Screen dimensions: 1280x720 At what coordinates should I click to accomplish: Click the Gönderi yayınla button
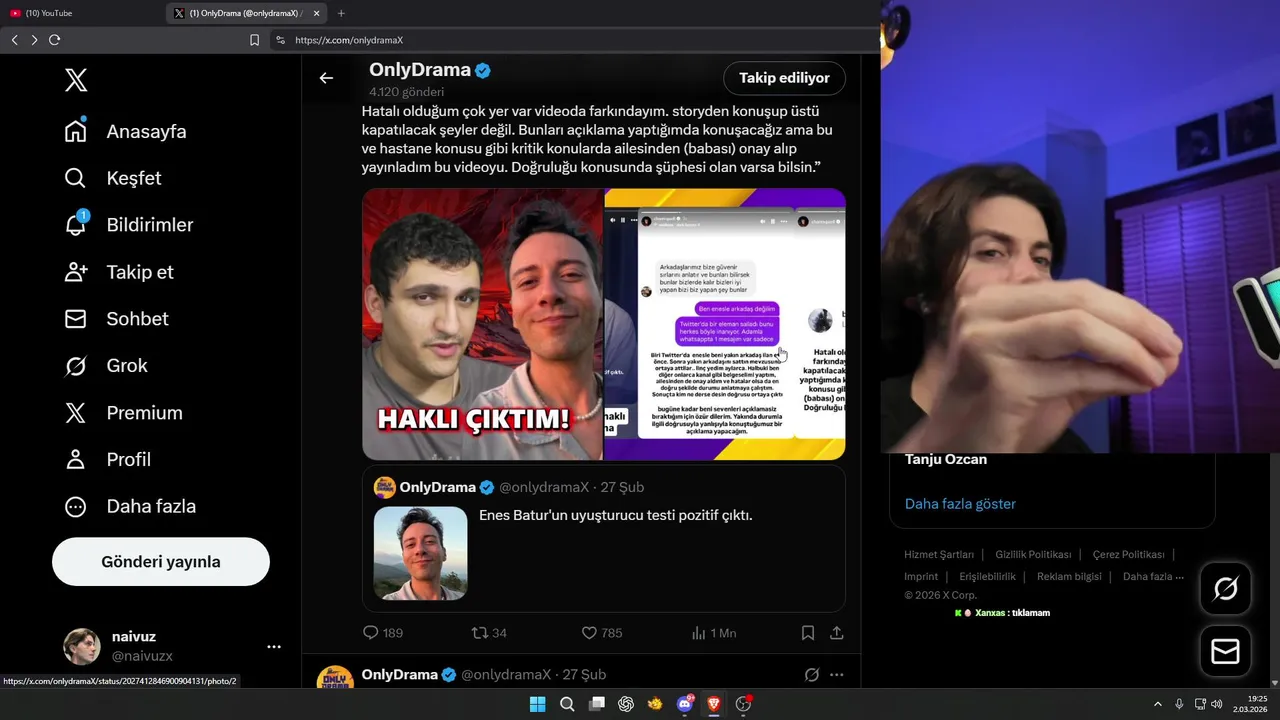tap(161, 562)
